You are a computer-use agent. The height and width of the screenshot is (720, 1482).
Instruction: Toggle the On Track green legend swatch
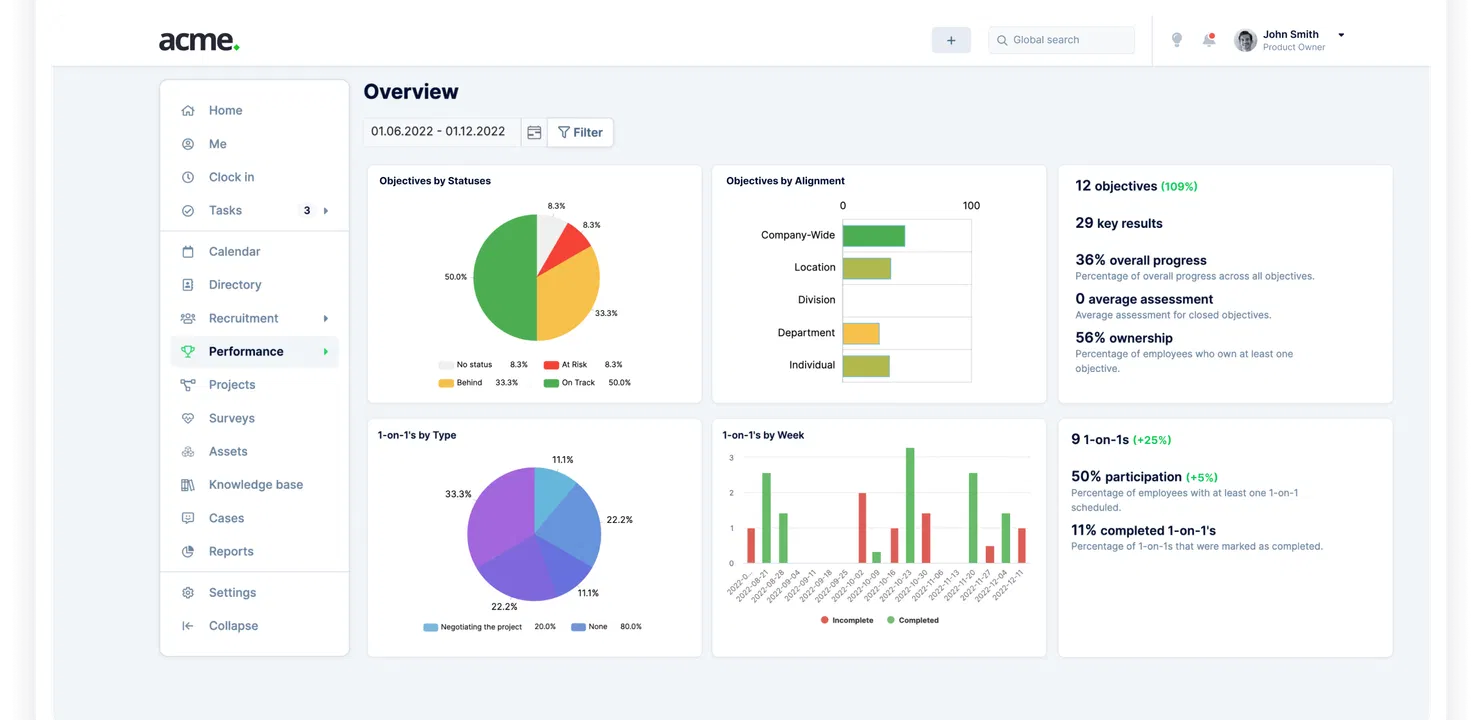point(551,383)
